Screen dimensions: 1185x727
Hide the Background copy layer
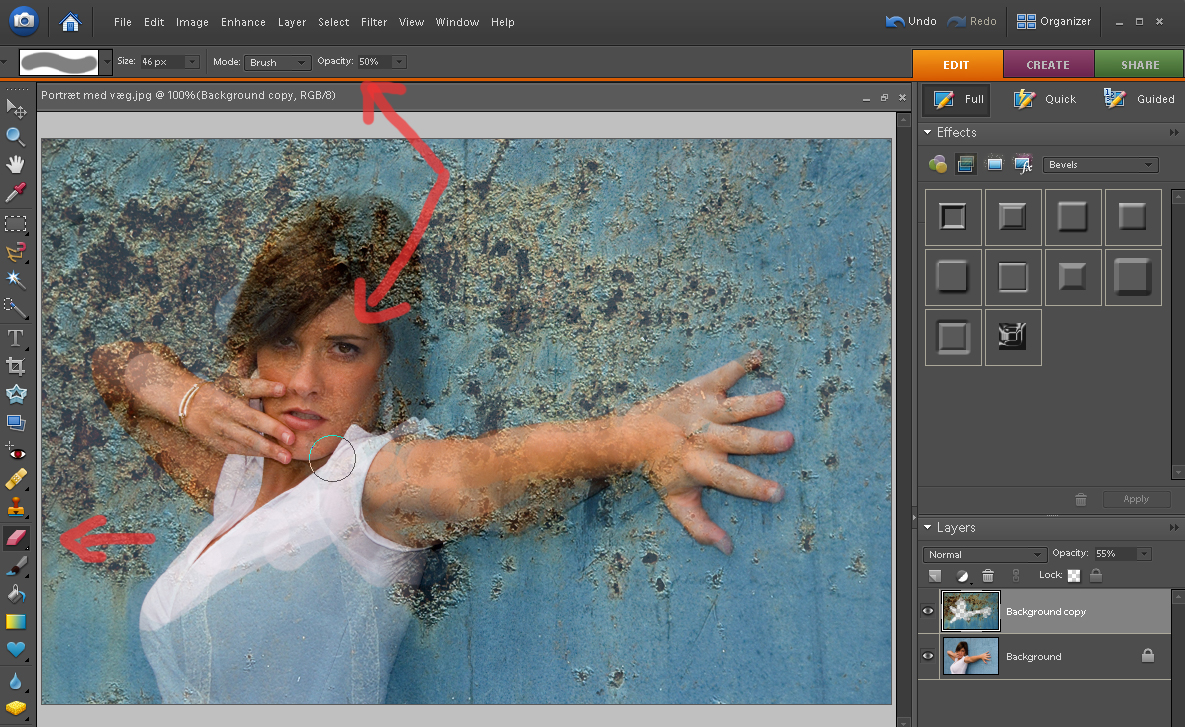[x=928, y=611]
